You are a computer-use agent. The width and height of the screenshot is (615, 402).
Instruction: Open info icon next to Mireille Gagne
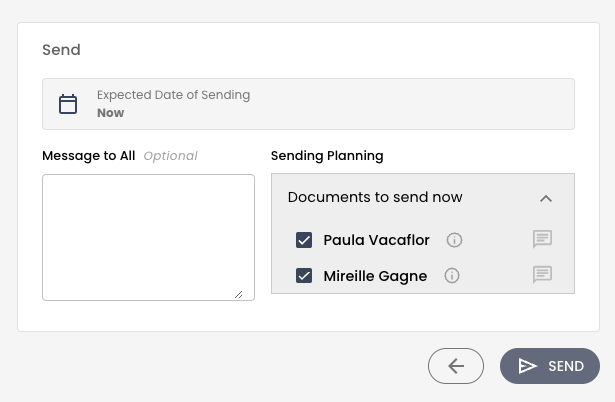click(x=452, y=276)
